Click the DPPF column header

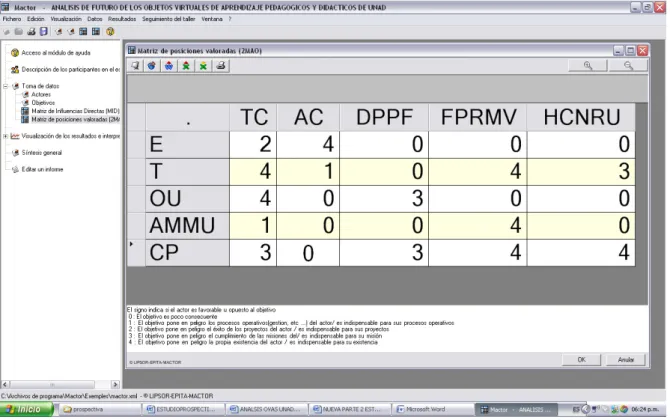tap(384, 117)
